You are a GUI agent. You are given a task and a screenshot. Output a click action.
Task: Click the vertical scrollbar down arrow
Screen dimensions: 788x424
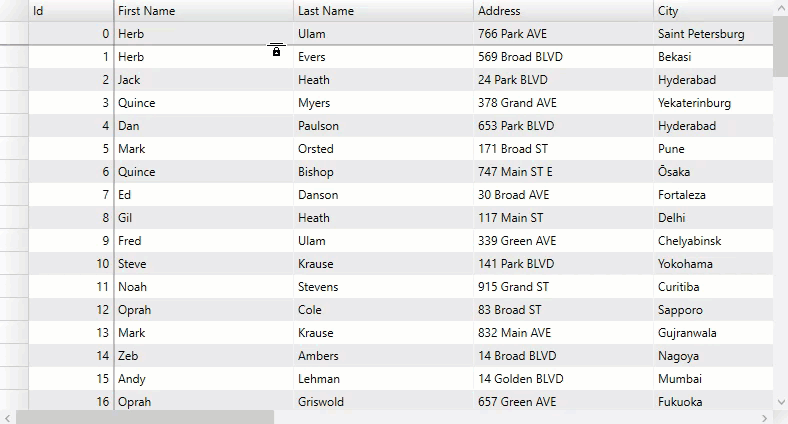pos(780,401)
